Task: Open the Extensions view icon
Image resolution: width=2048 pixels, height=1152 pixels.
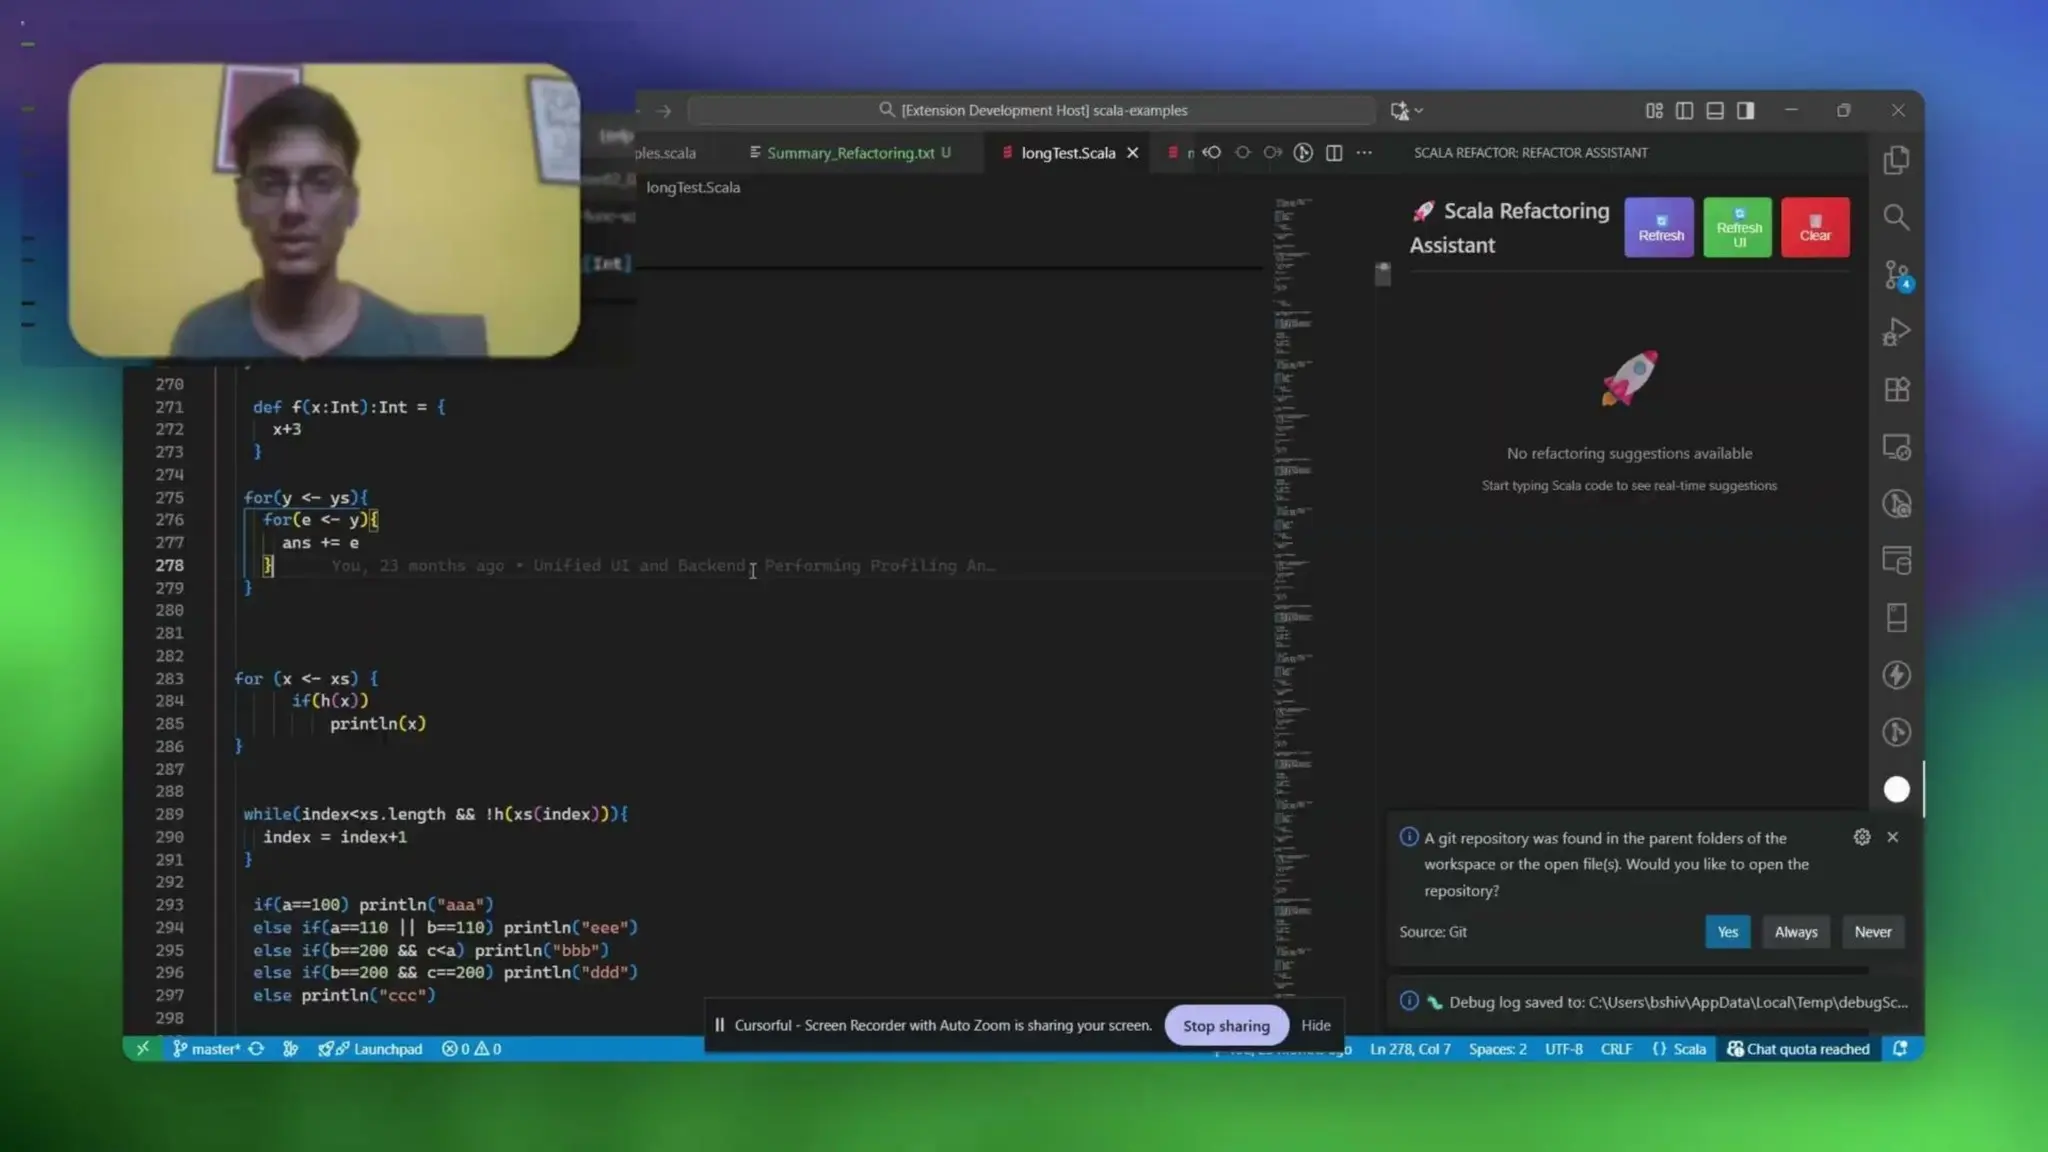Action: pyautogui.click(x=1896, y=389)
